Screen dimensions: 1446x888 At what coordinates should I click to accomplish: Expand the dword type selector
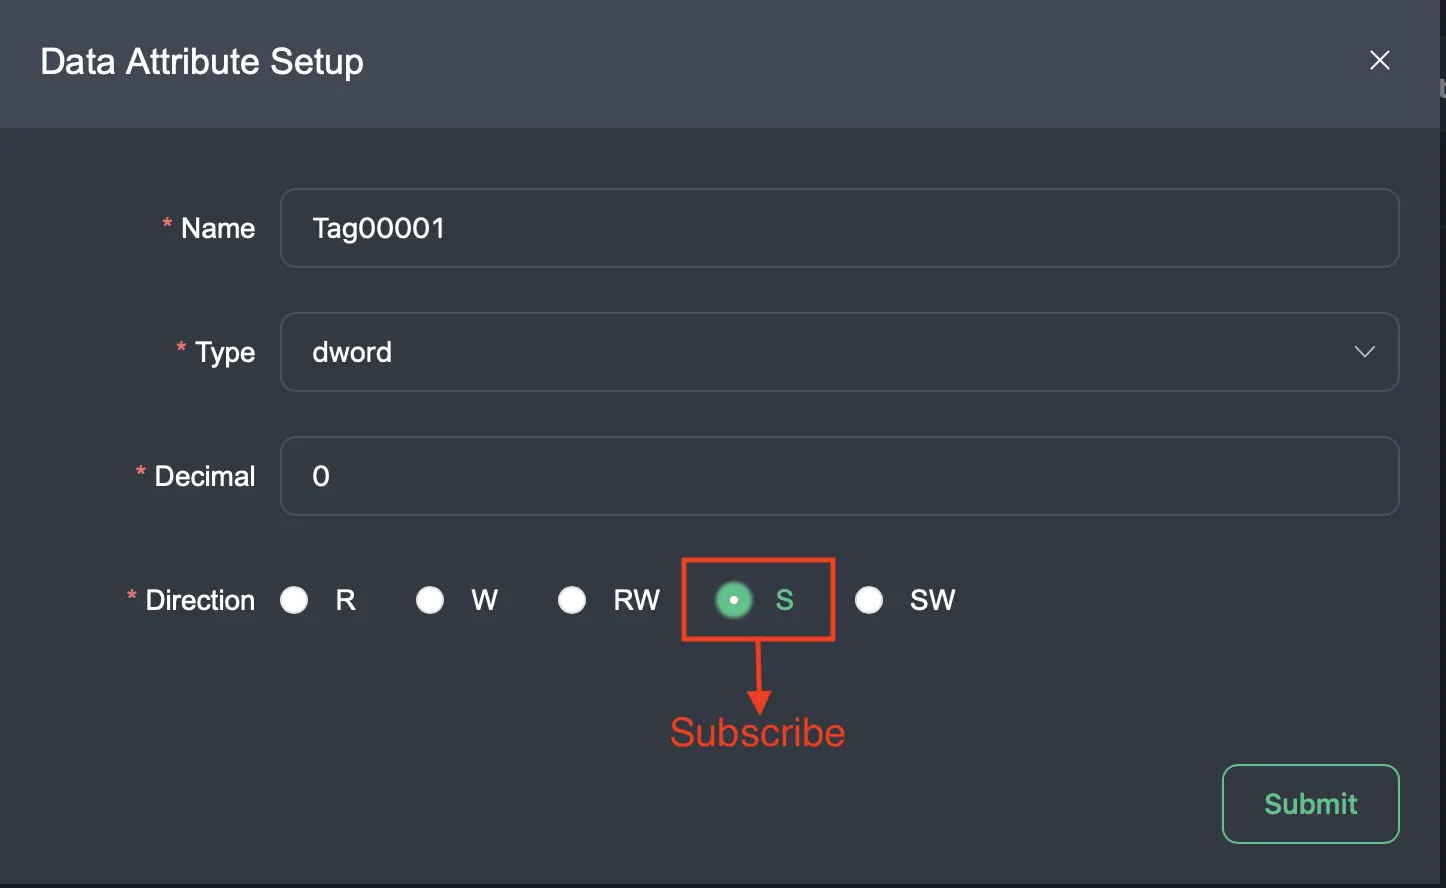pos(1364,352)
